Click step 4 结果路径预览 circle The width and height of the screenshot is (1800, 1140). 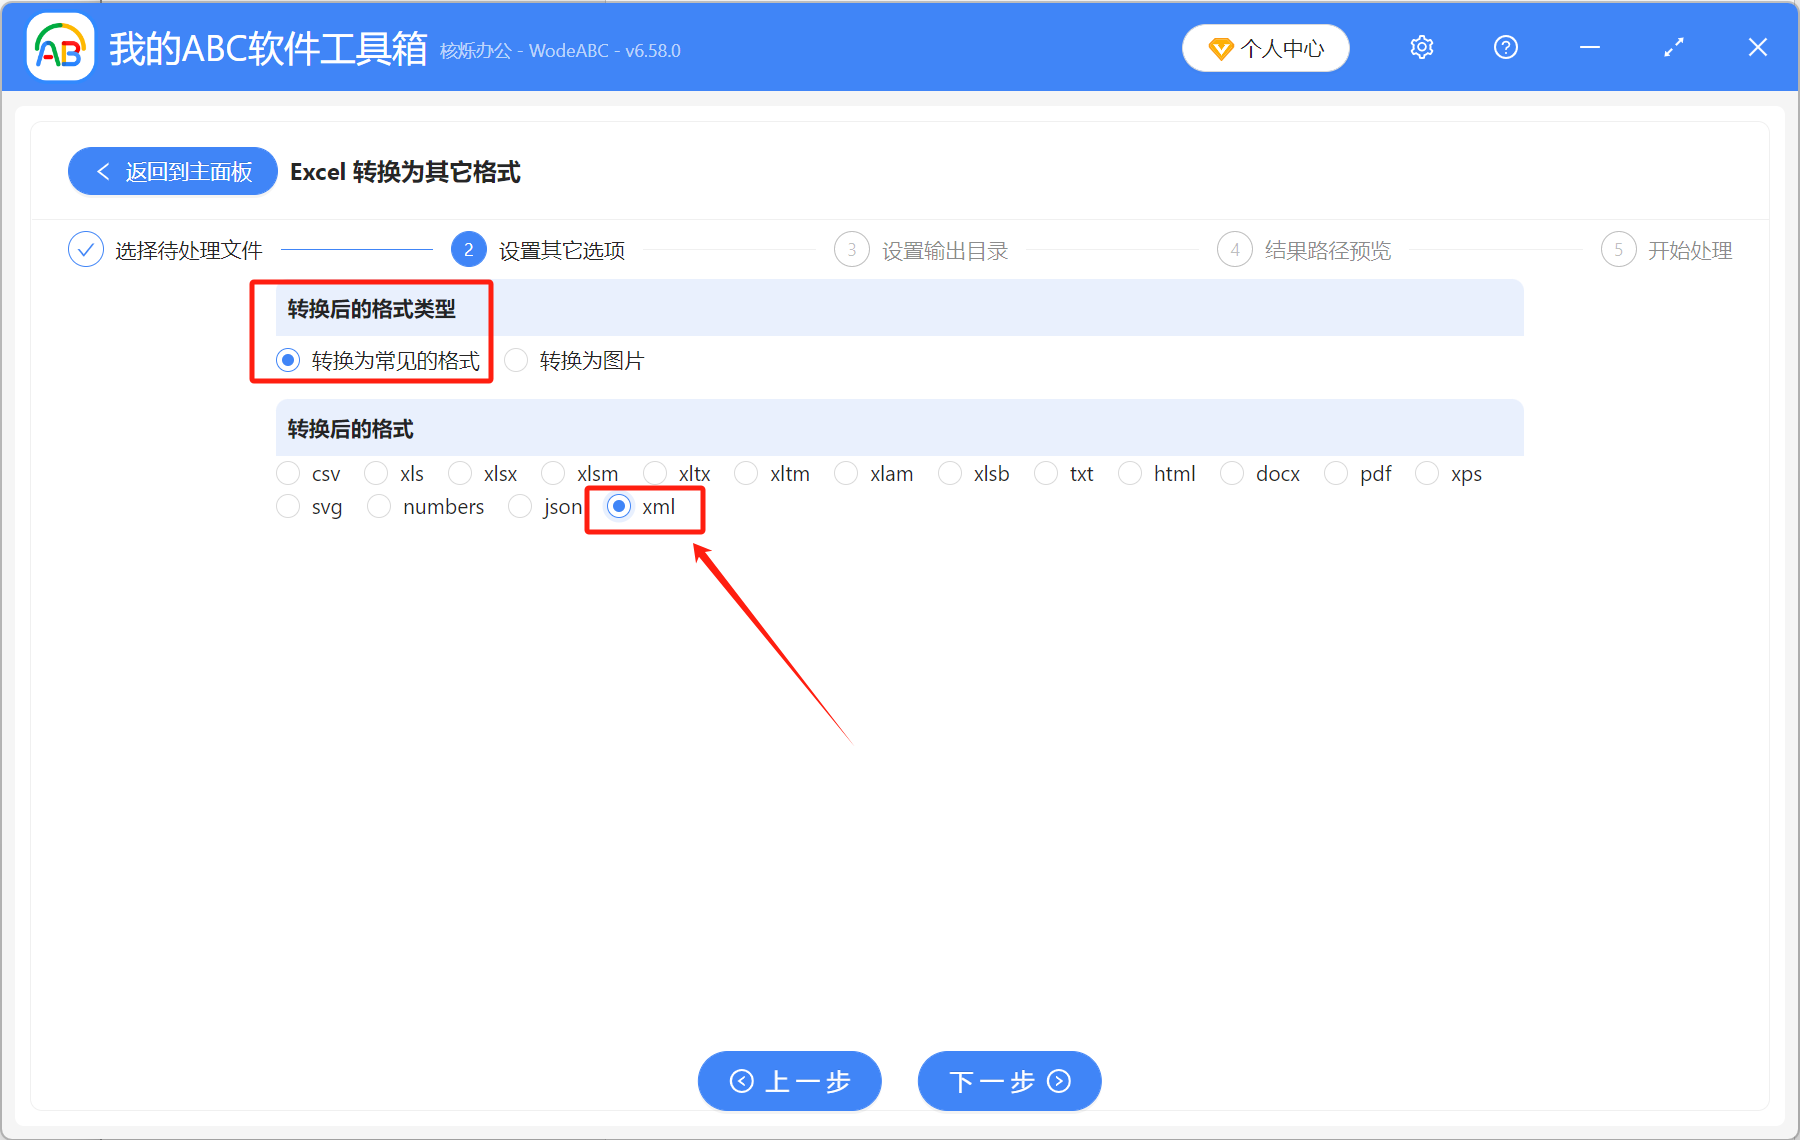coord(1234,249)
